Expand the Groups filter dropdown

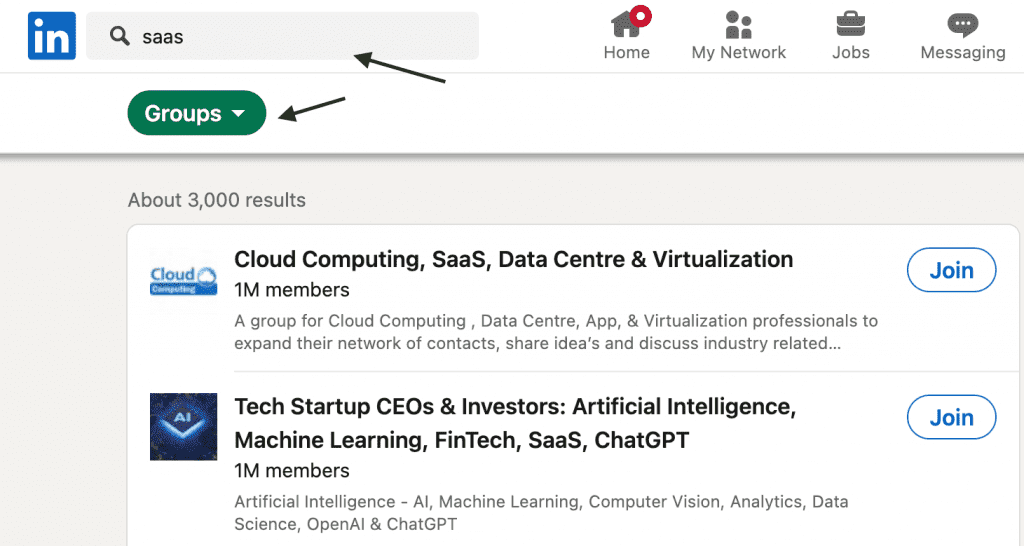pyautogui.click(x=196, y=113)
